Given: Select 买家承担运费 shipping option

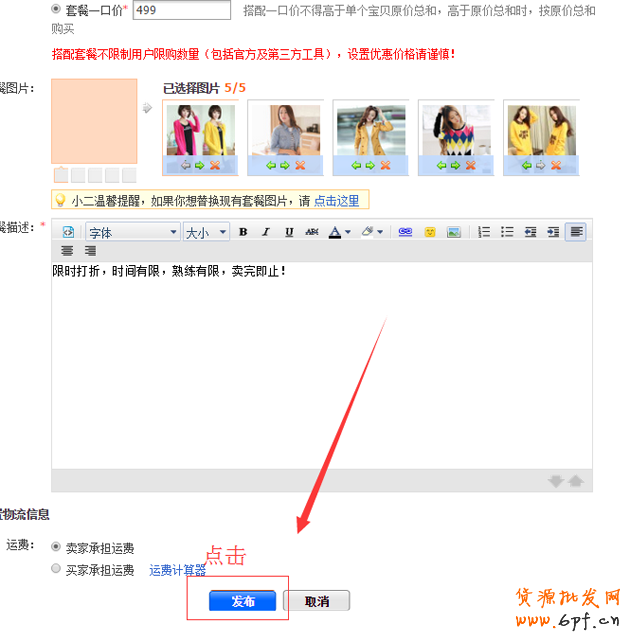Looking at the screenshot, I should point(56,569).
